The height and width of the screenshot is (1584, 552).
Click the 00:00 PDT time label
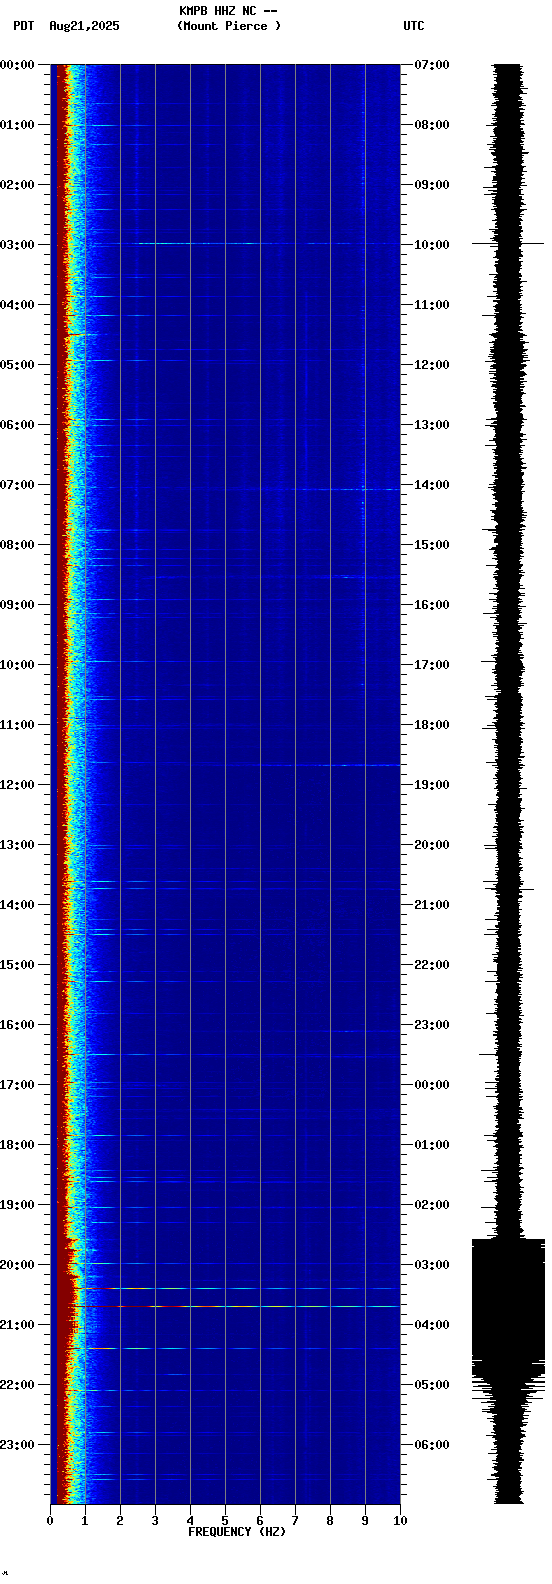click(17, 65)
